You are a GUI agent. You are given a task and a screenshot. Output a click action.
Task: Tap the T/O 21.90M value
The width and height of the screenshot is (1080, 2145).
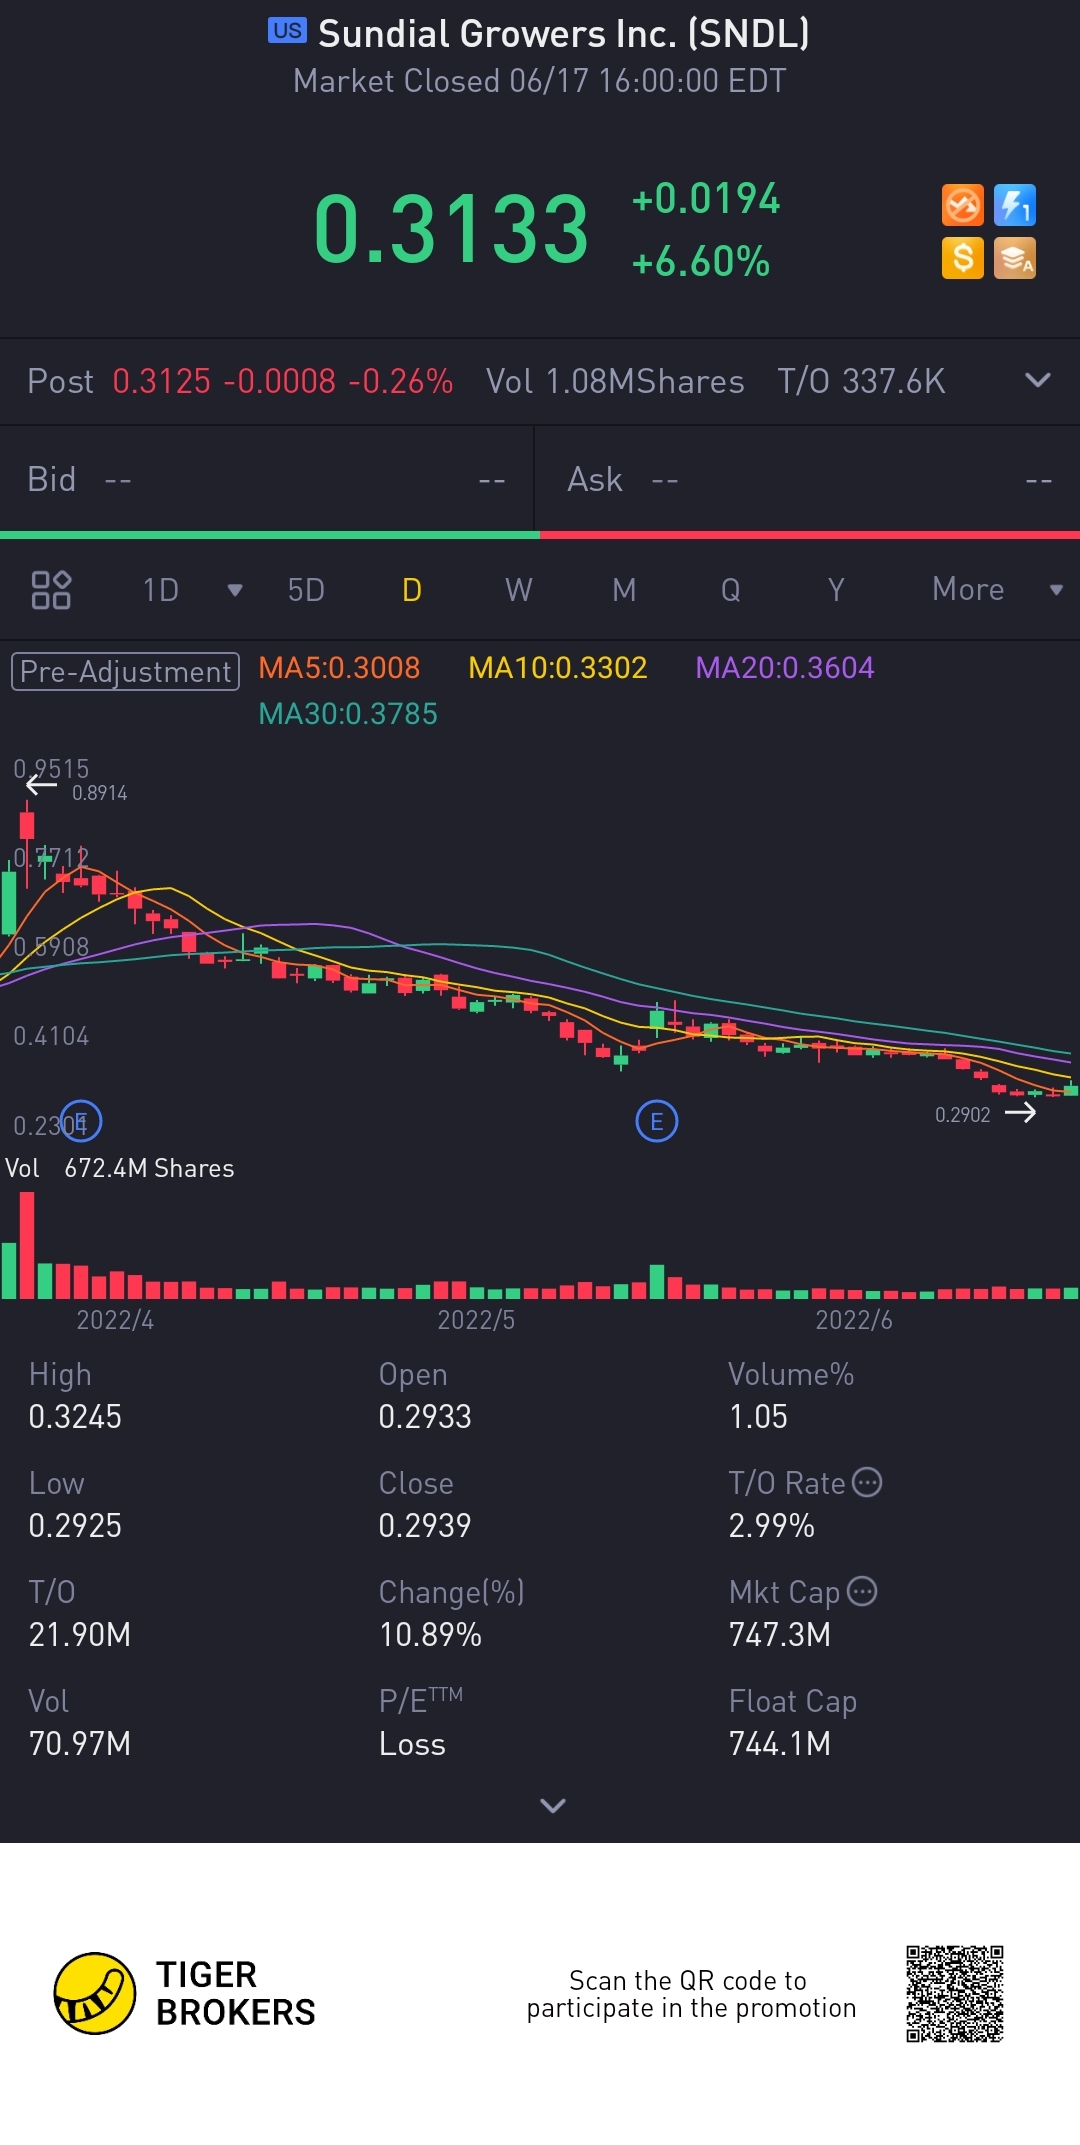[x=80, y=1635]
